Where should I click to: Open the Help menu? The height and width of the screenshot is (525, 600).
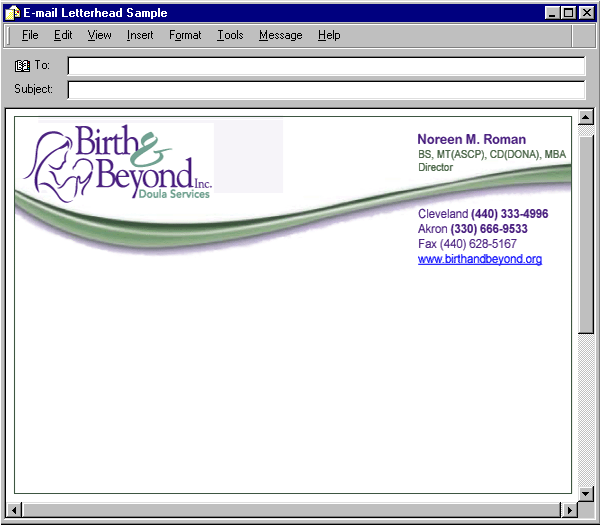(x=329, y=35)
